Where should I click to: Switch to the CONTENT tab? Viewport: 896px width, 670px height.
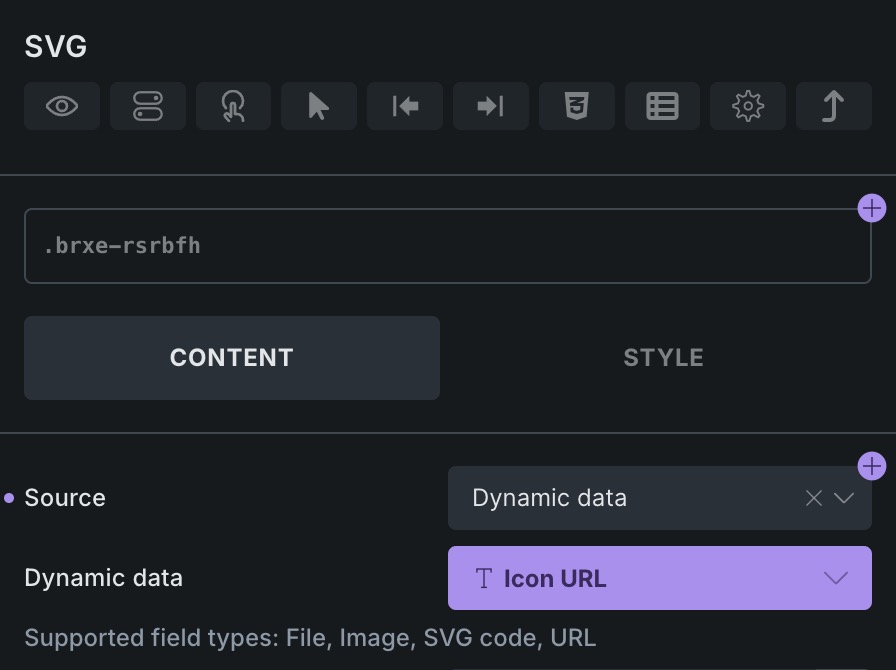tap(232, 358)
